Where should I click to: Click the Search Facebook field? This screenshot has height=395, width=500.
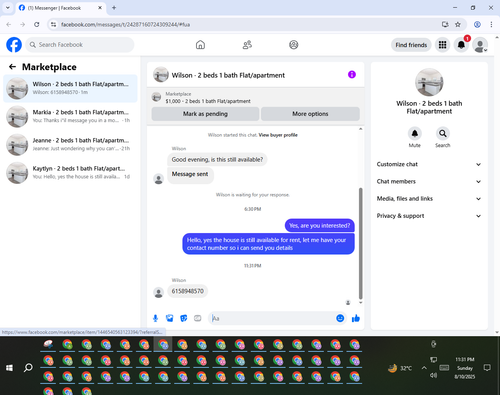tap(80, 45)
